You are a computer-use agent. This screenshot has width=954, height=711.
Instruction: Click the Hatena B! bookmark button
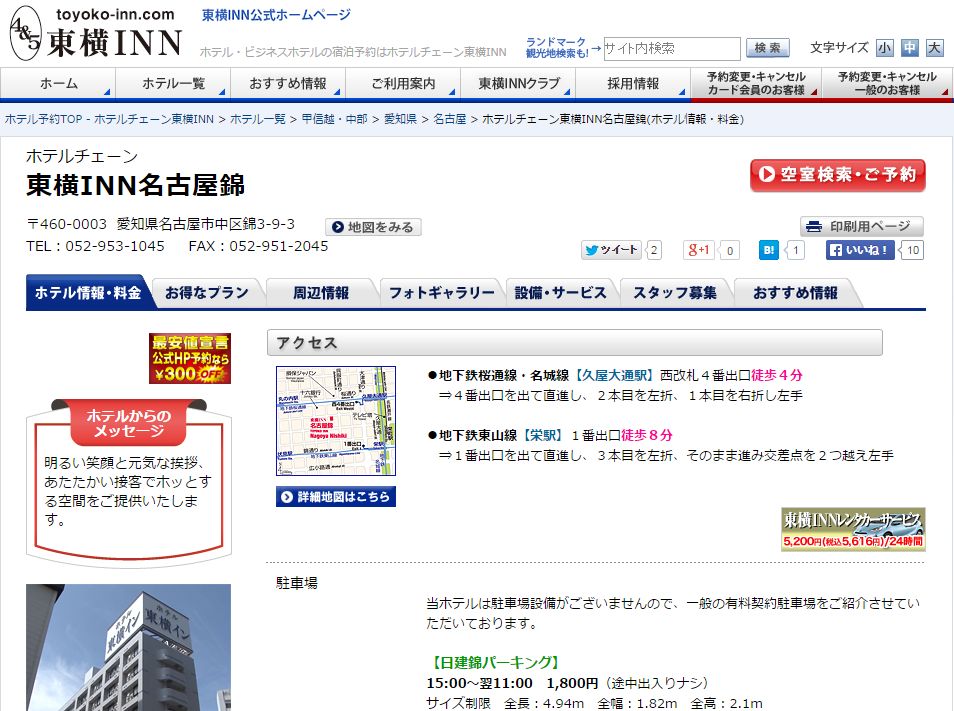coord(768,250)
